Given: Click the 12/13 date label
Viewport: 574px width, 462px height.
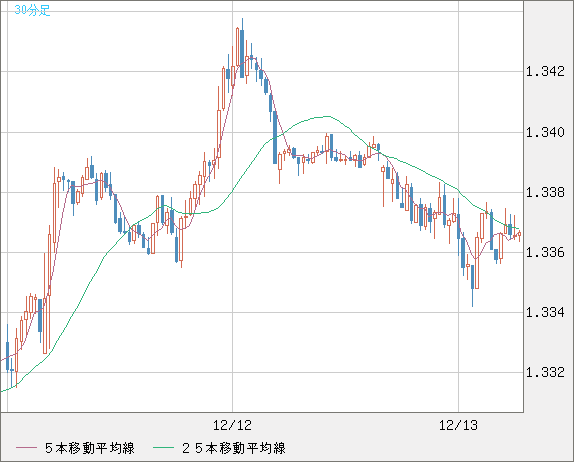Looking at the screenshot, I should point(458,425).
